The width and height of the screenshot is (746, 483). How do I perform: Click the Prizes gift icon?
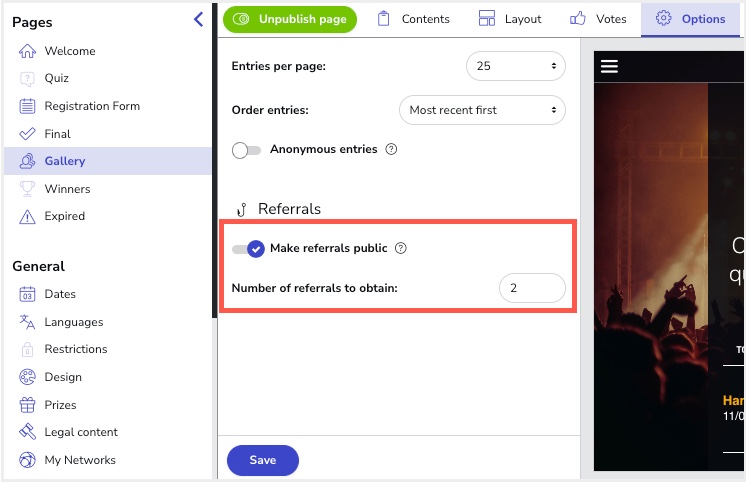click(27, 405)
